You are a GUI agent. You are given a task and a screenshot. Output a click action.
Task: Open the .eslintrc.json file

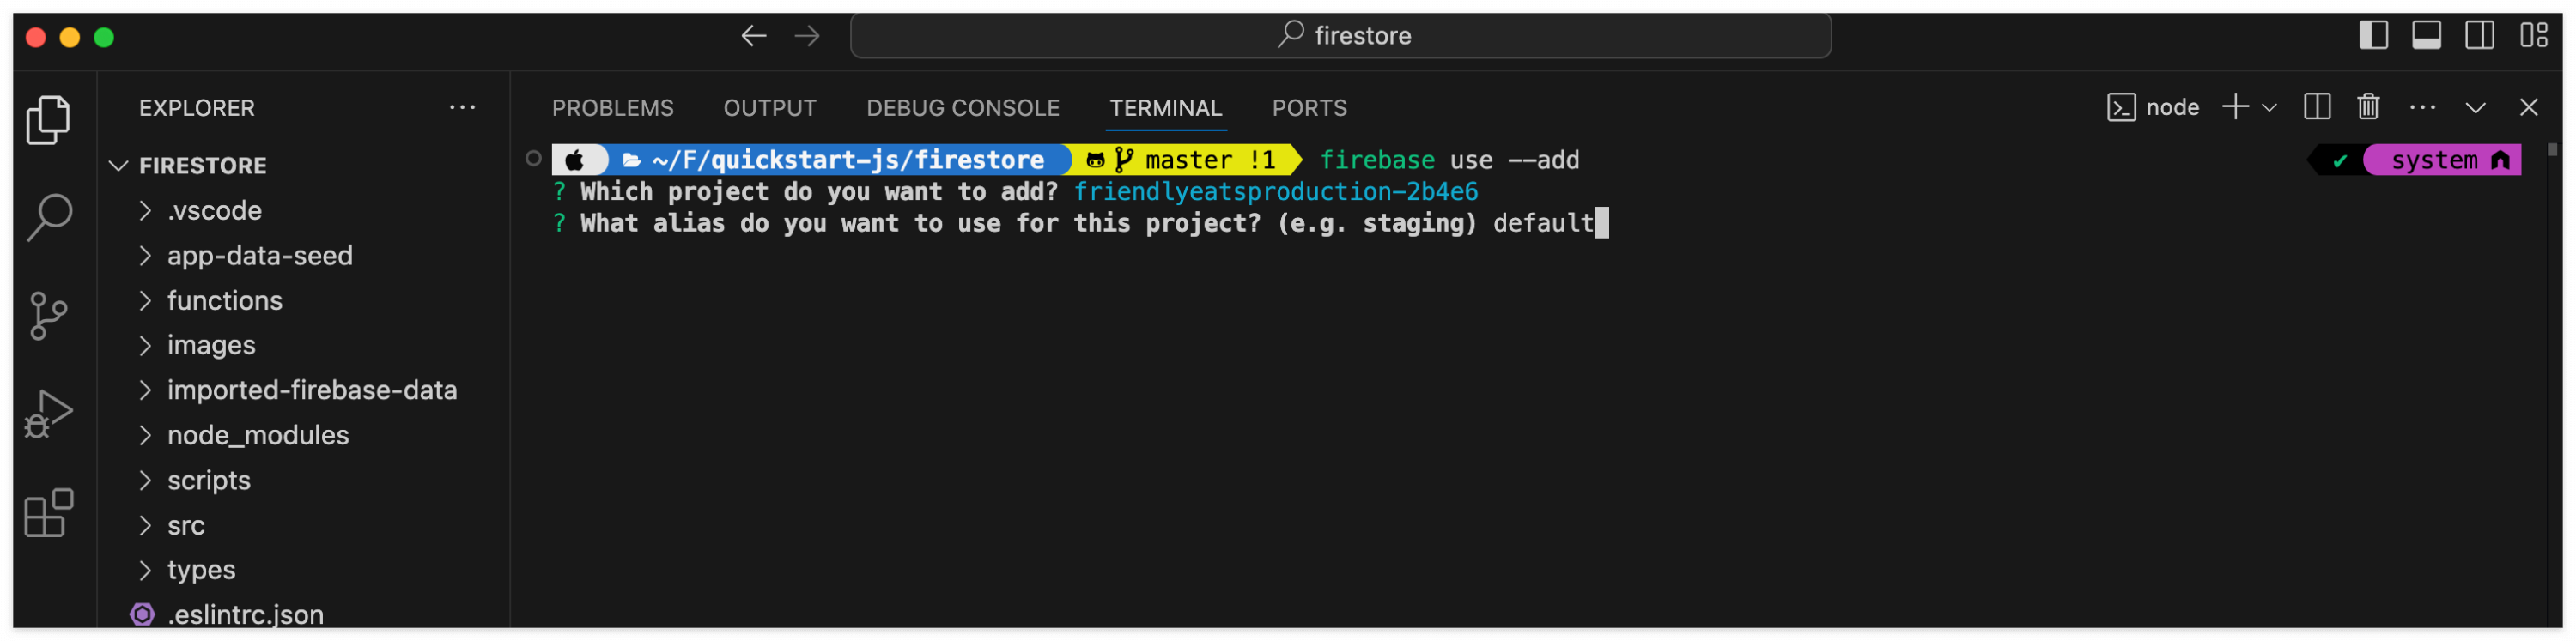click(304, 614)
